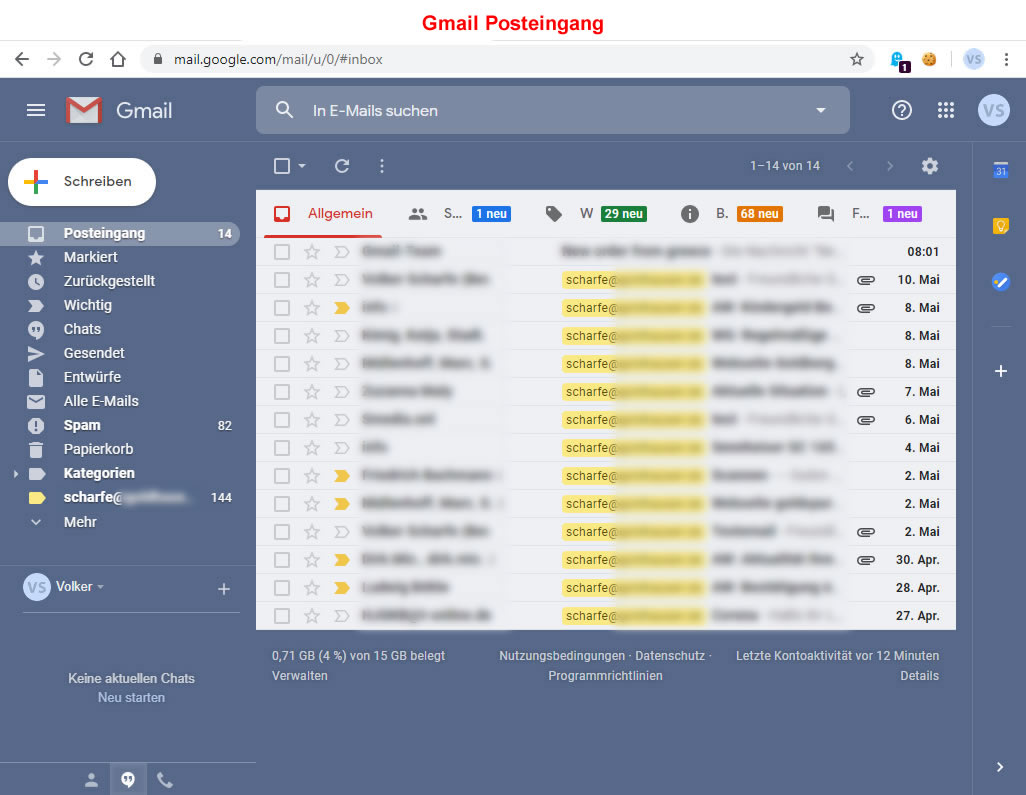The width and height of the screenshot is (1026, 795).
Task: Open the Gesendet folder
Action: pos(120,353)
